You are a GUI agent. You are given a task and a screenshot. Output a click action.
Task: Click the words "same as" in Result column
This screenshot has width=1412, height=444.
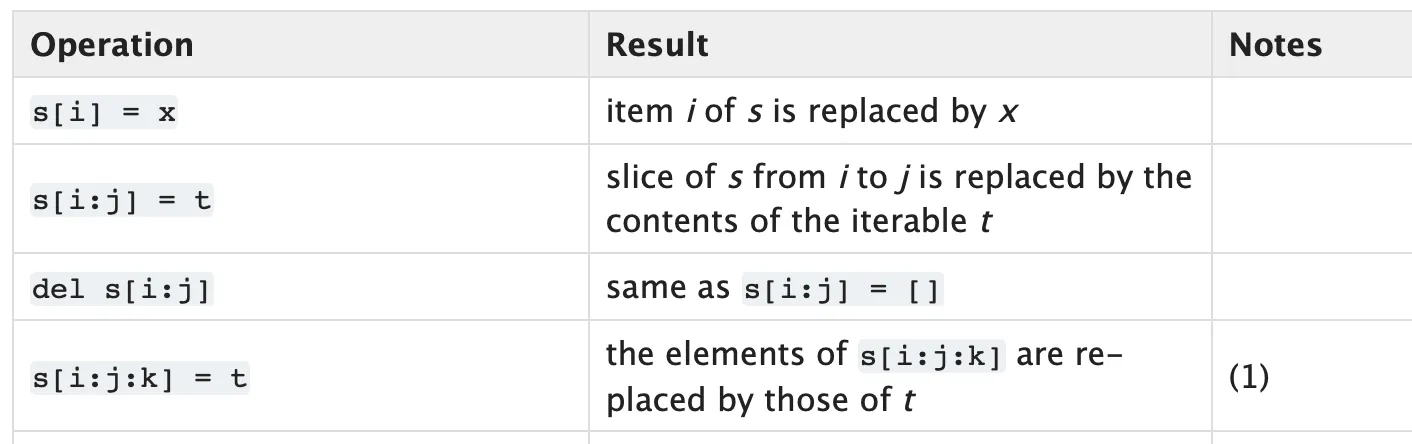coord(670,289)
